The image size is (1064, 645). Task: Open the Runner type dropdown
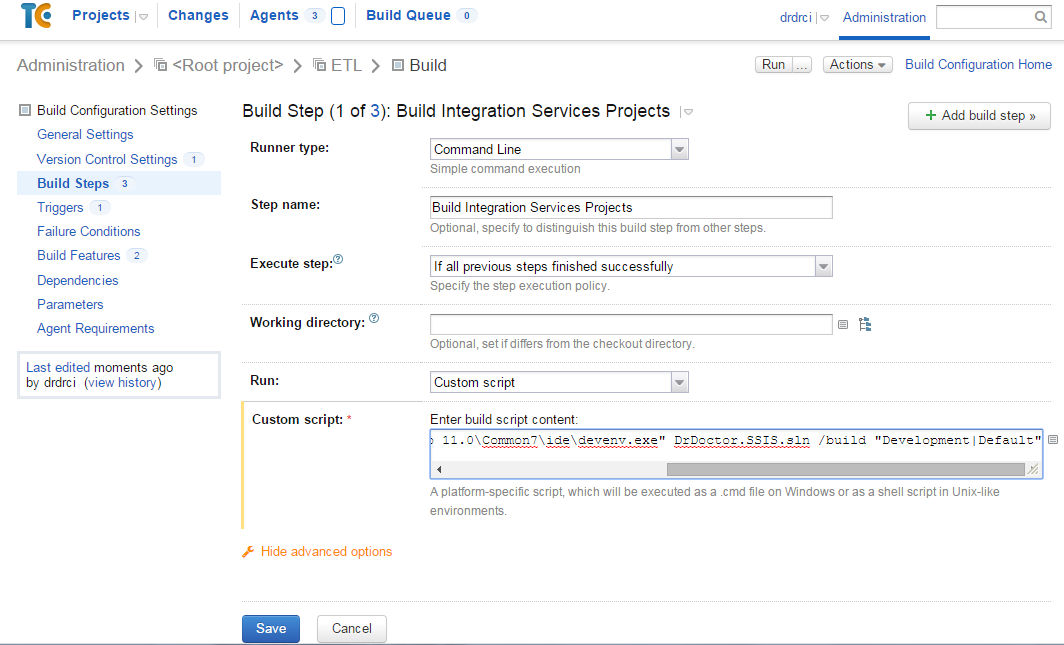(x=560, y=150)
